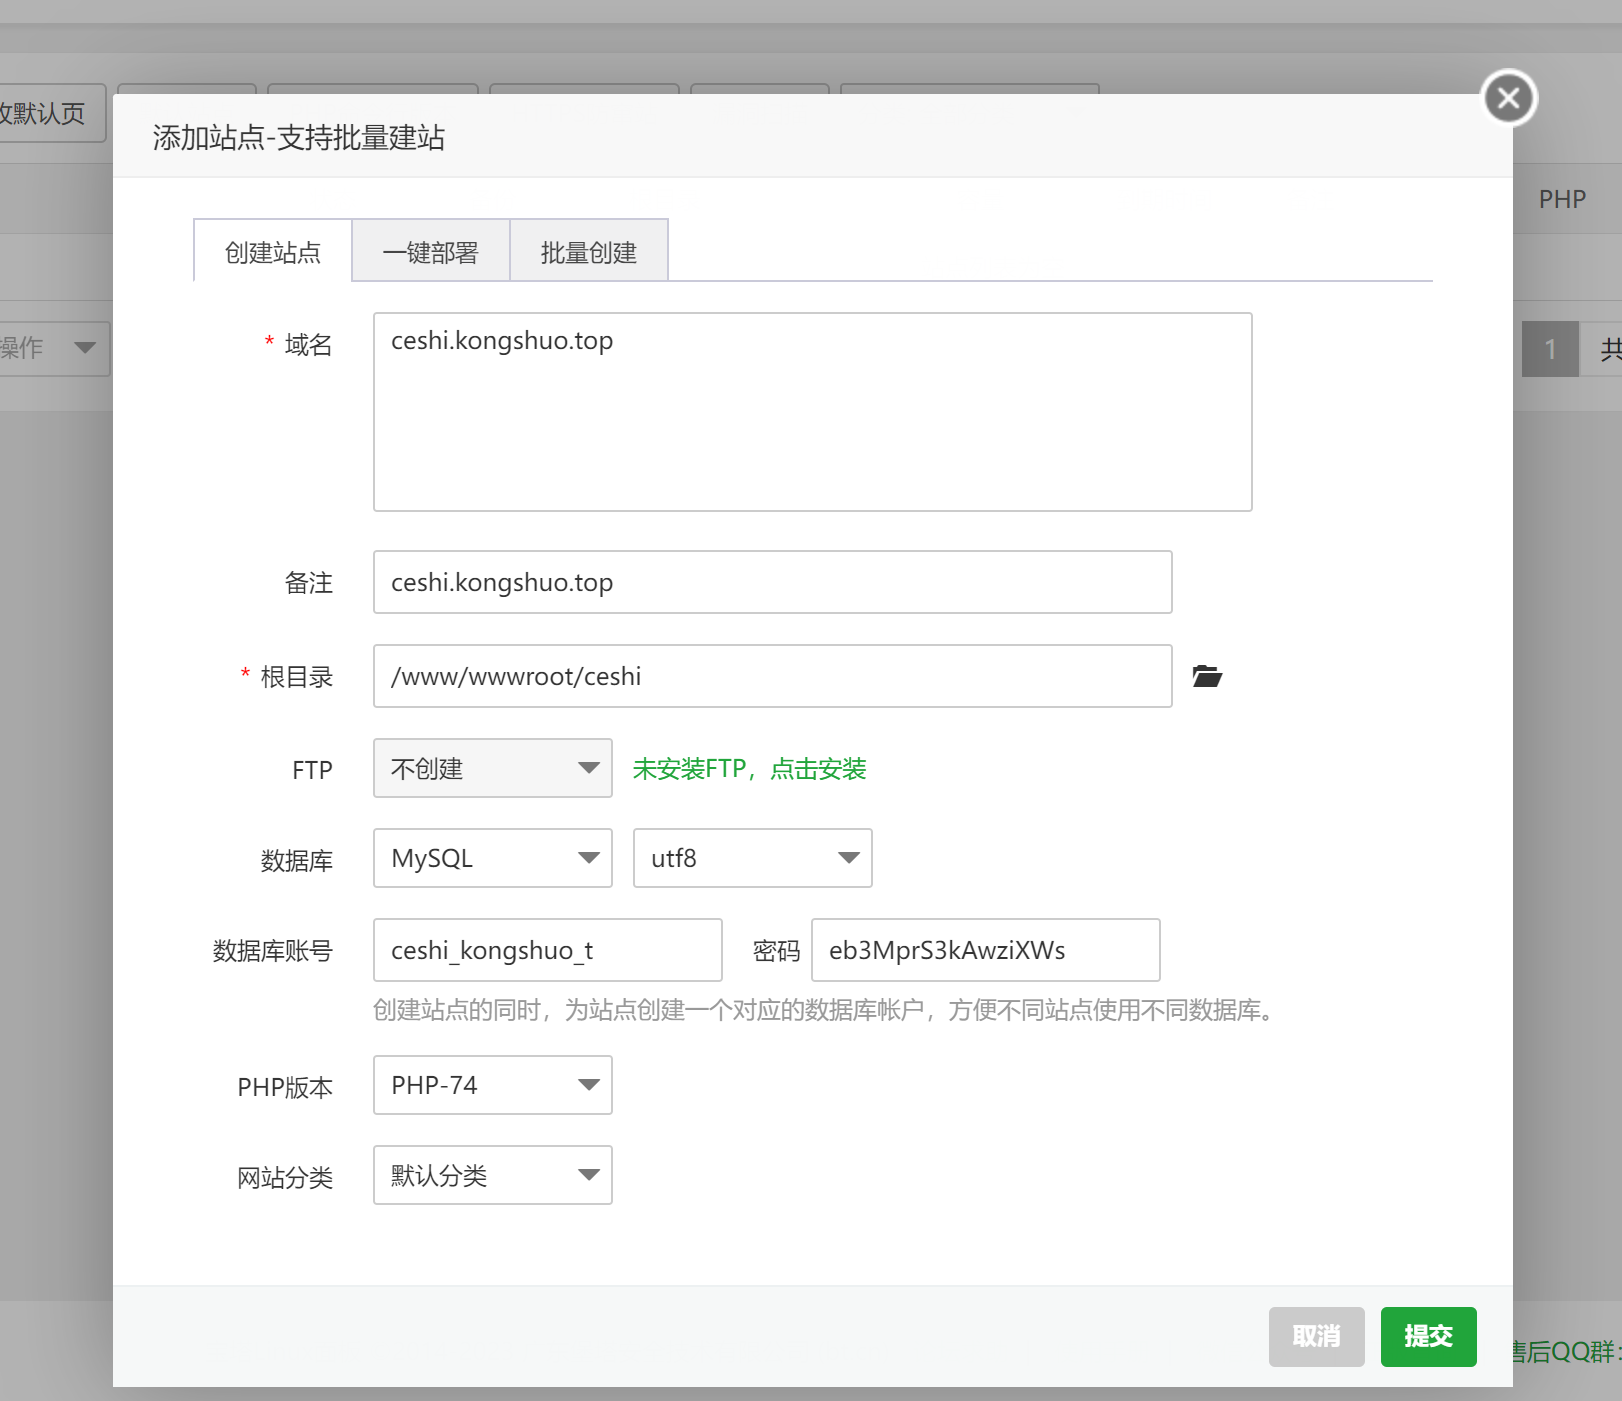This screenshot has width=1622, height=1401.
Task: Open the PHP-74 version dropdown
Action: coord(492,1085)
